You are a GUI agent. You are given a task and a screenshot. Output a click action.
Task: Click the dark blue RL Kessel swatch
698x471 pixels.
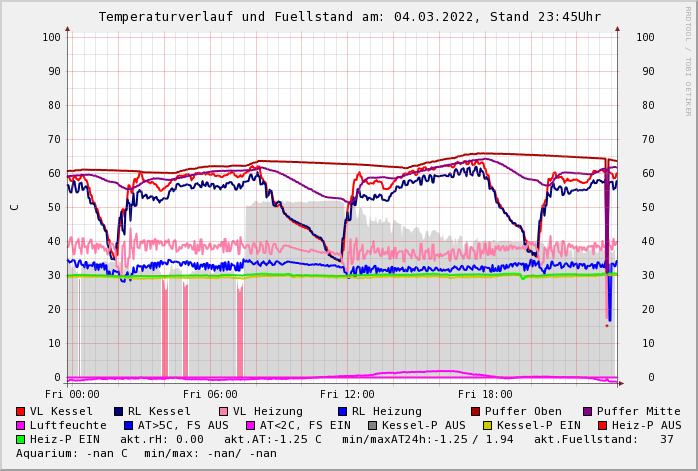point(118,411)
